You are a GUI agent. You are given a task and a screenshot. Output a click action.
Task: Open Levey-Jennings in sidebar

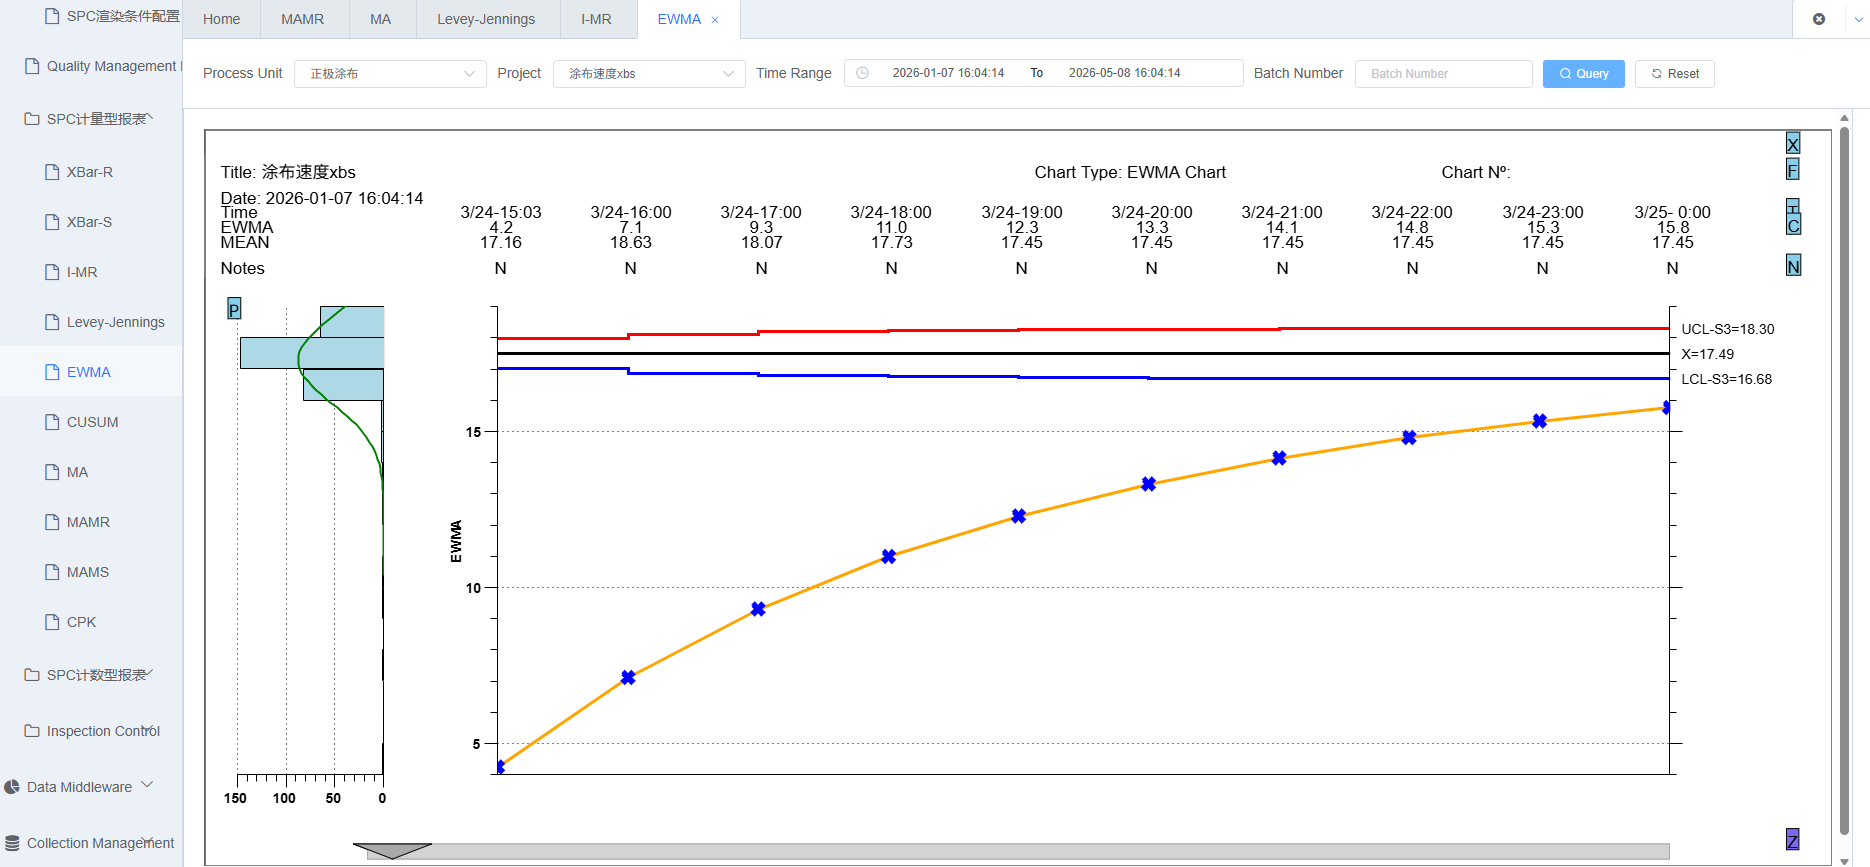click(x=91, y=322)
